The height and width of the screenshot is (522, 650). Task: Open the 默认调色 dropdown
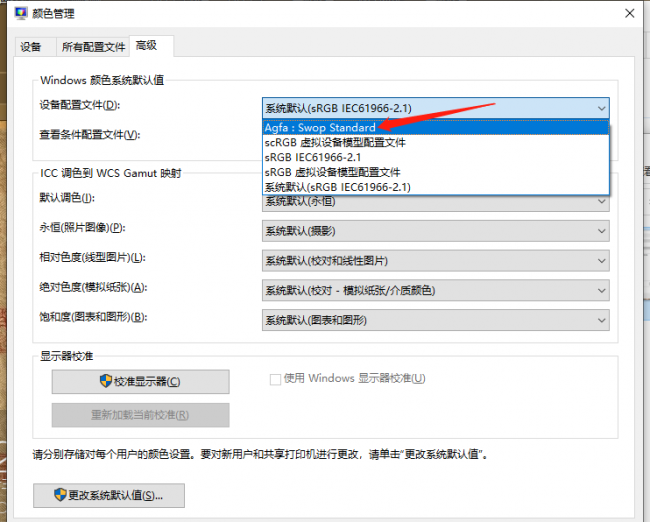tap(436, 202)
